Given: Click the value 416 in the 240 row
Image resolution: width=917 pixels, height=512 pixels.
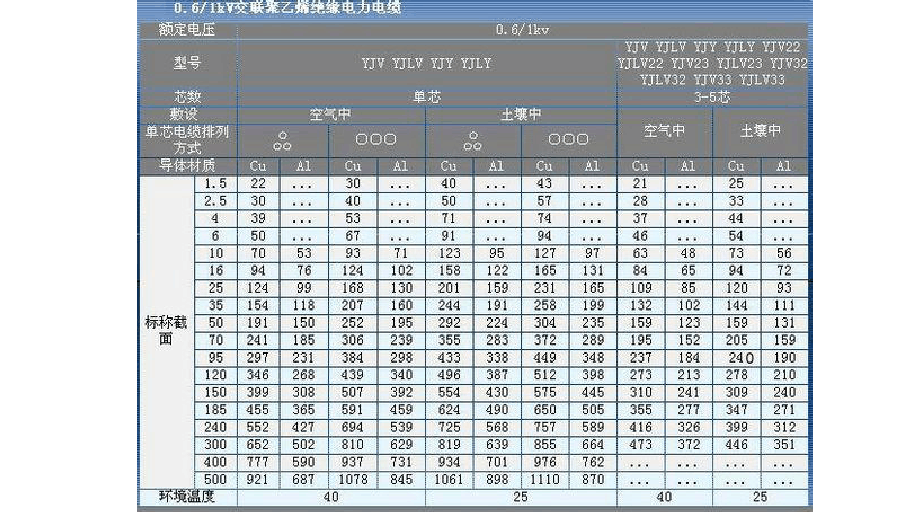Looking at the screenshot, I should (640, 427).
